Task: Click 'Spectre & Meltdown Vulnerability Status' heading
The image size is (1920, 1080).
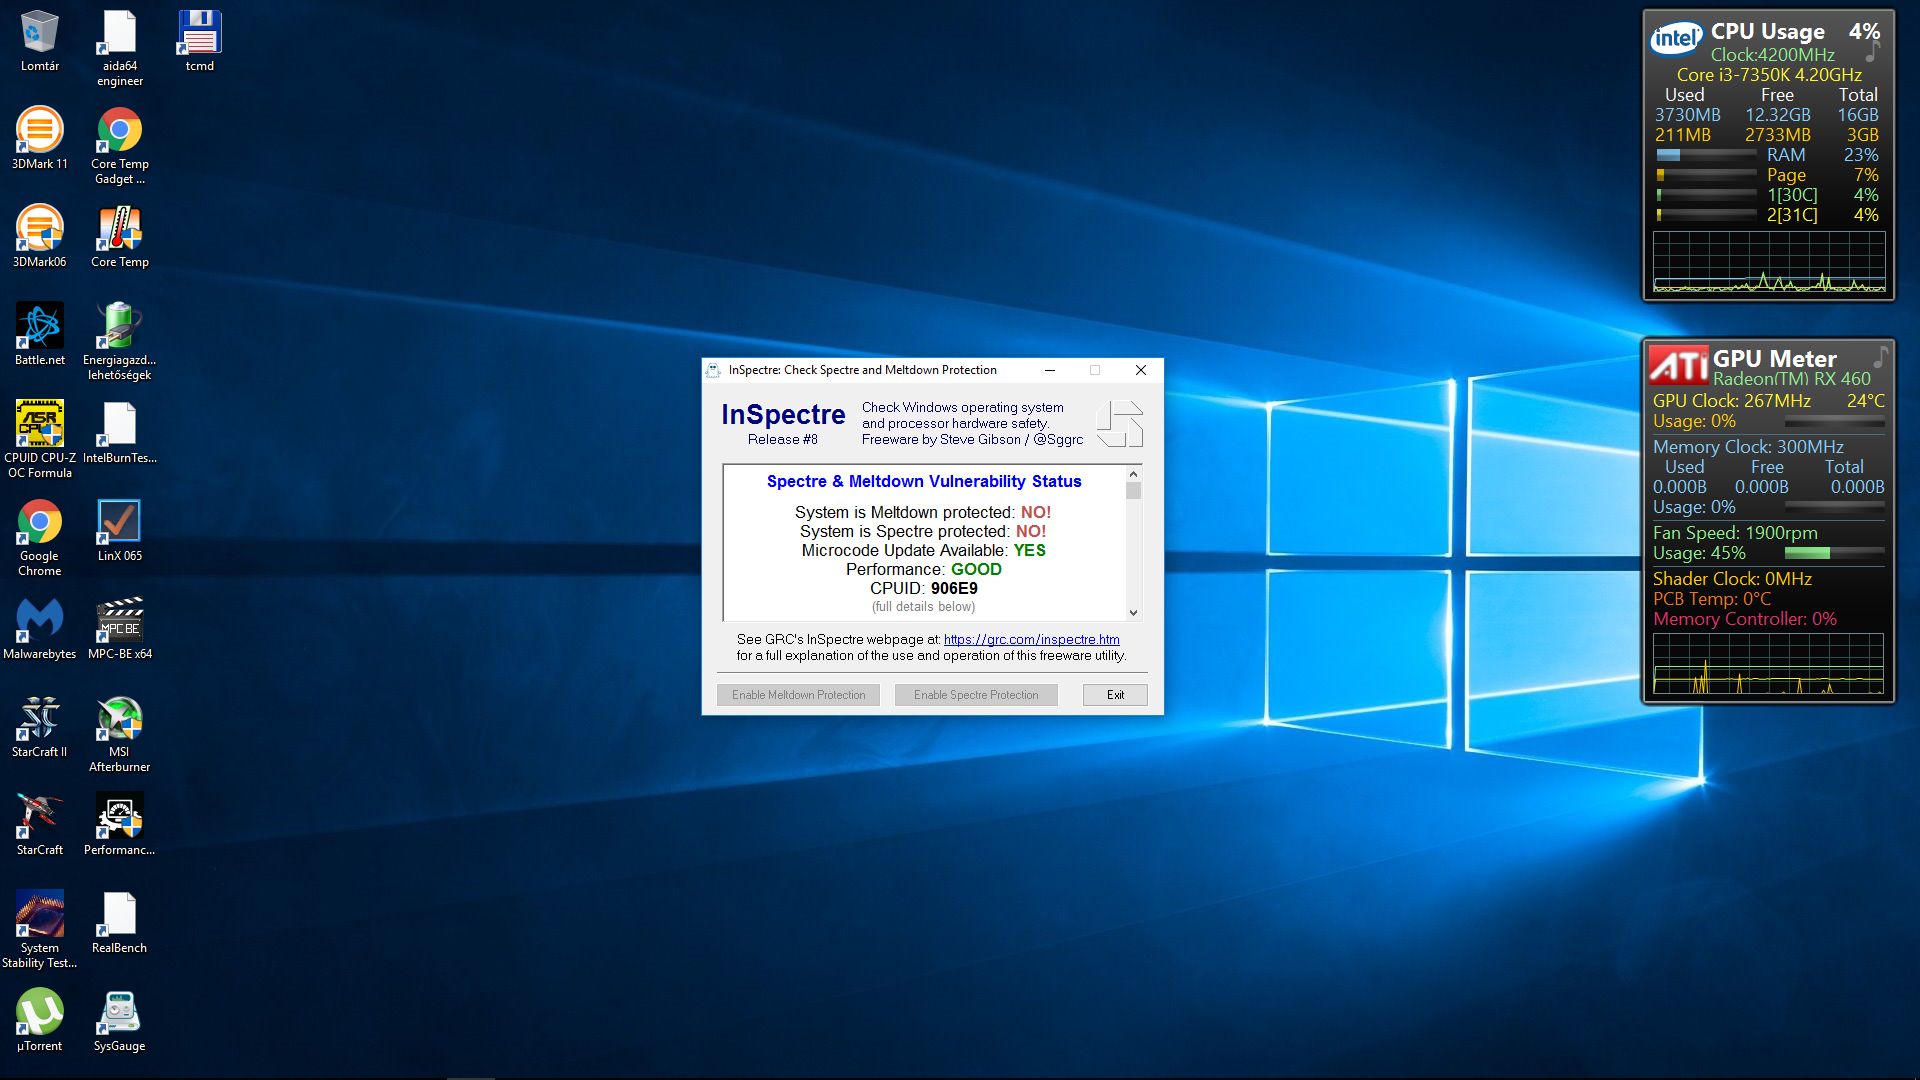Action: (x=924, y=481)
